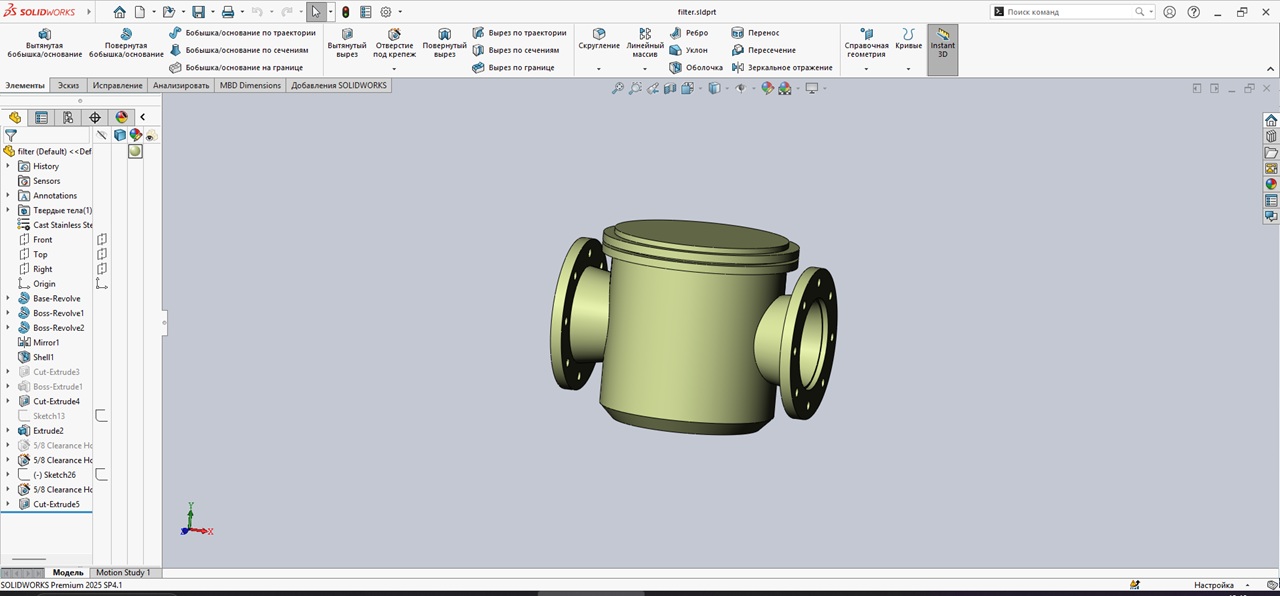Click the Отверстие под крепеж icon
This screenshot has height=596, width=1280.
394,35
